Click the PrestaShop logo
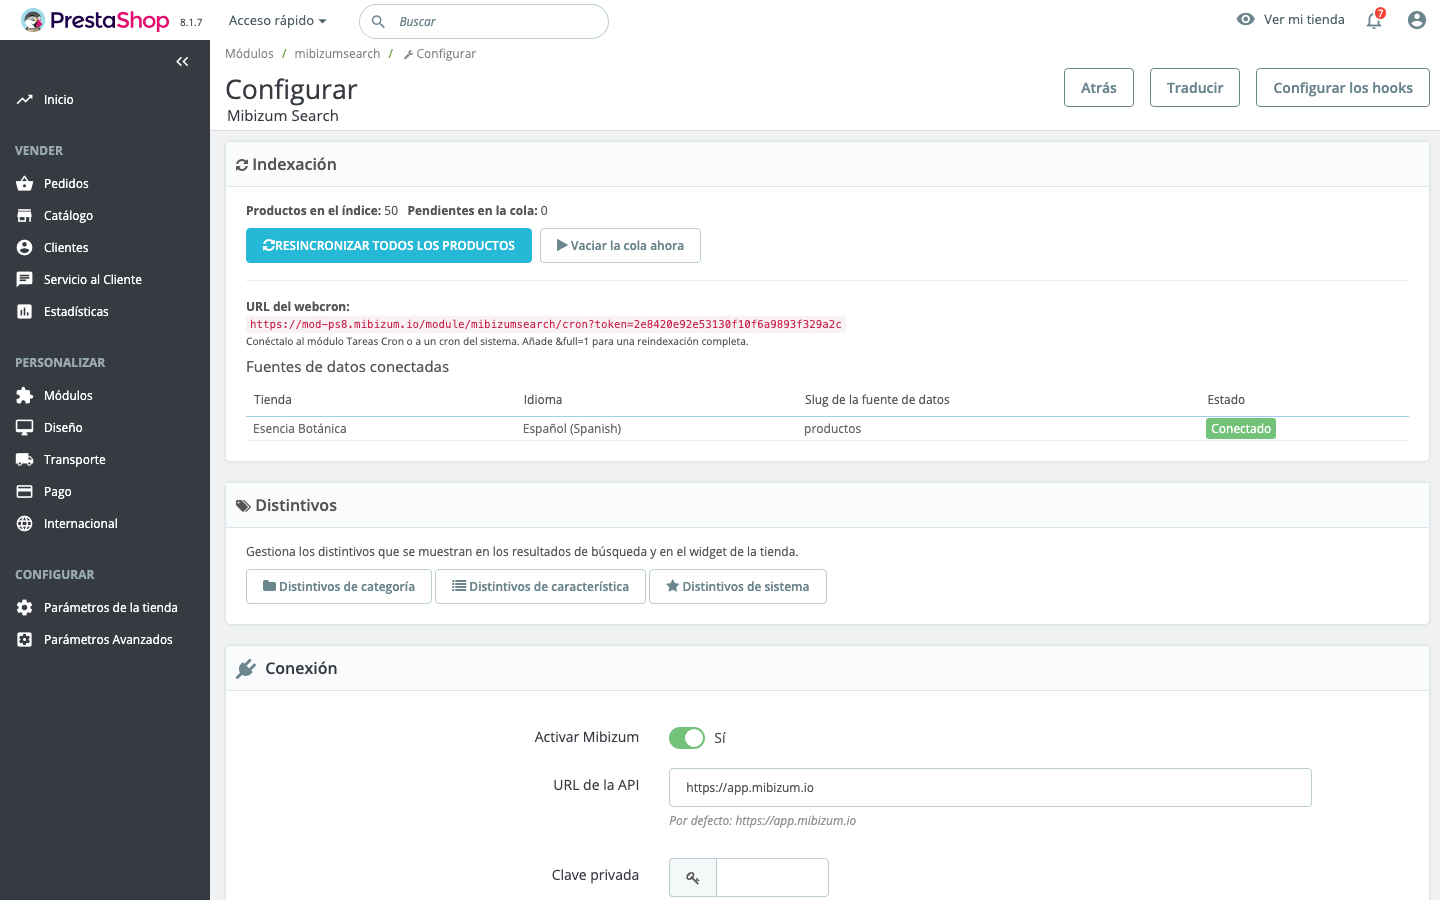1440x900 pixels. [95, 20]
